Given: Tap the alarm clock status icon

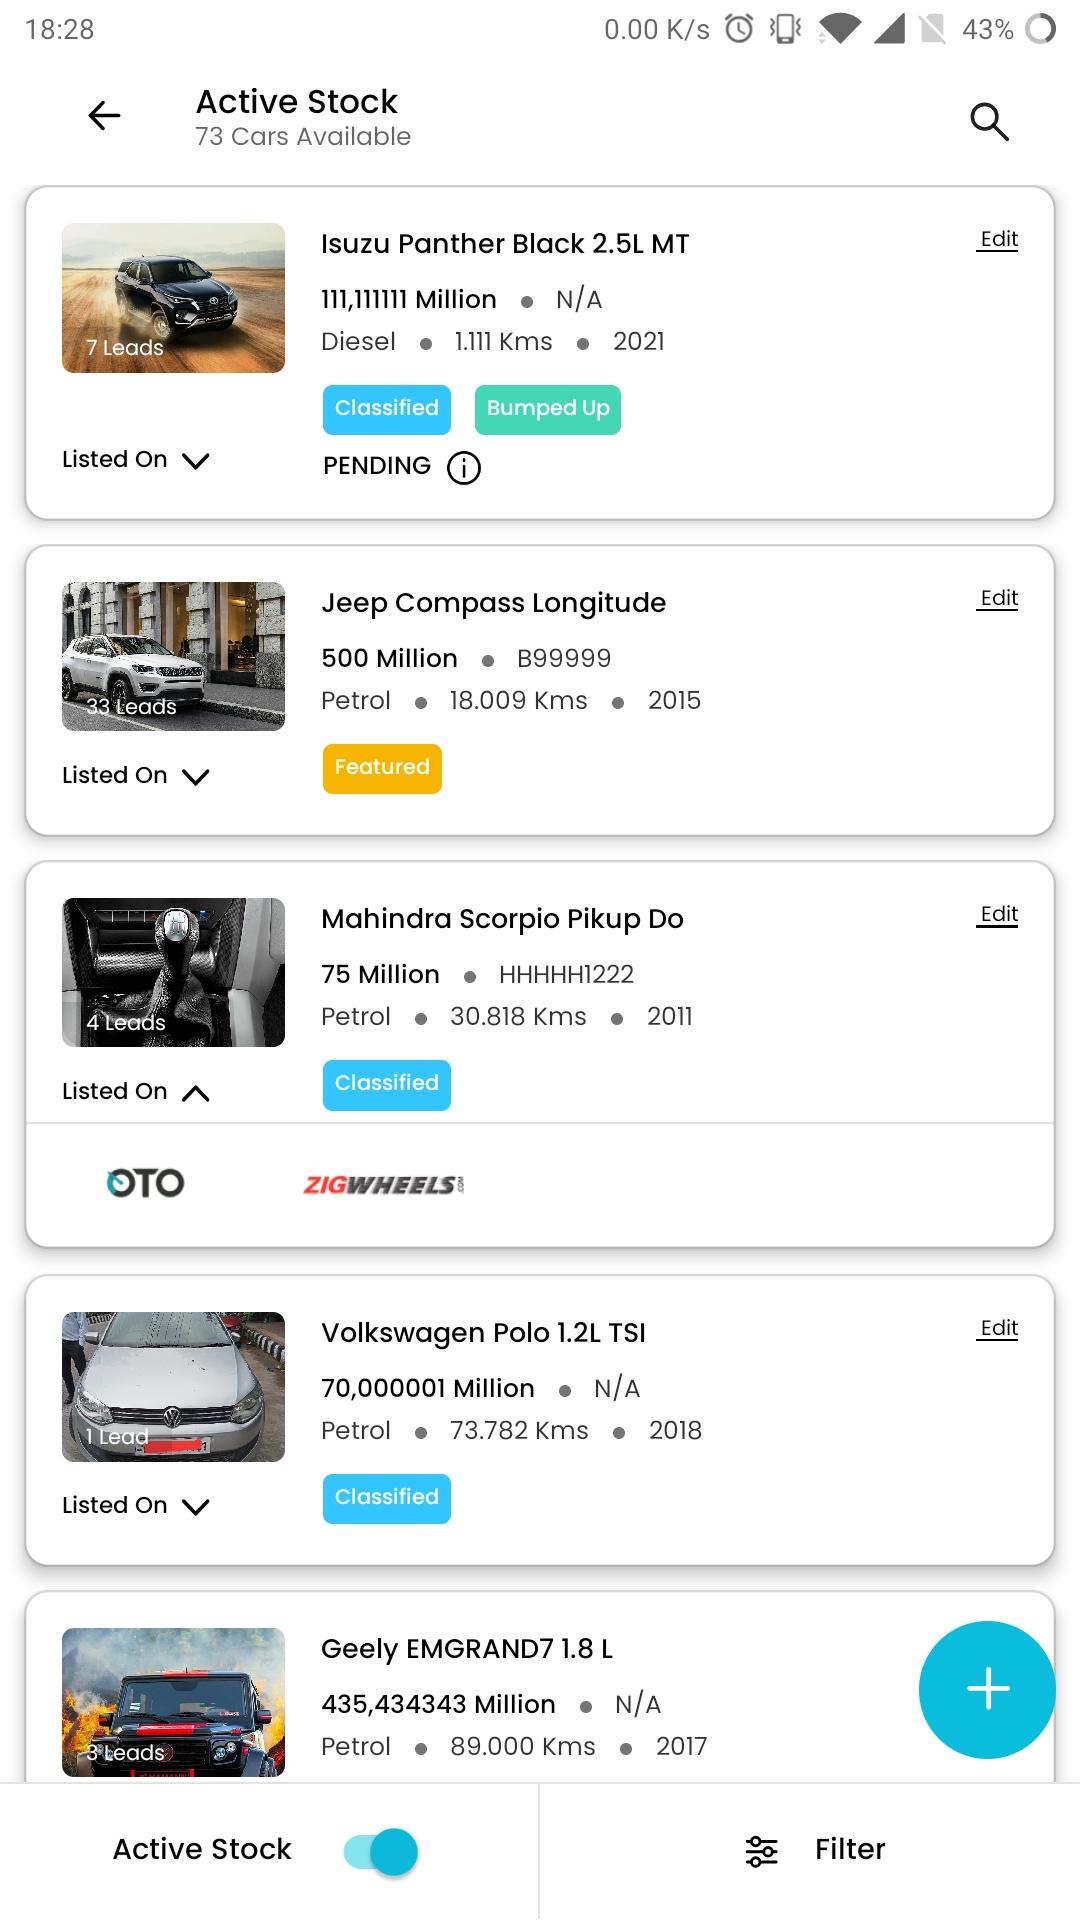Looking at the screenshot, I should tap(739, 29).
